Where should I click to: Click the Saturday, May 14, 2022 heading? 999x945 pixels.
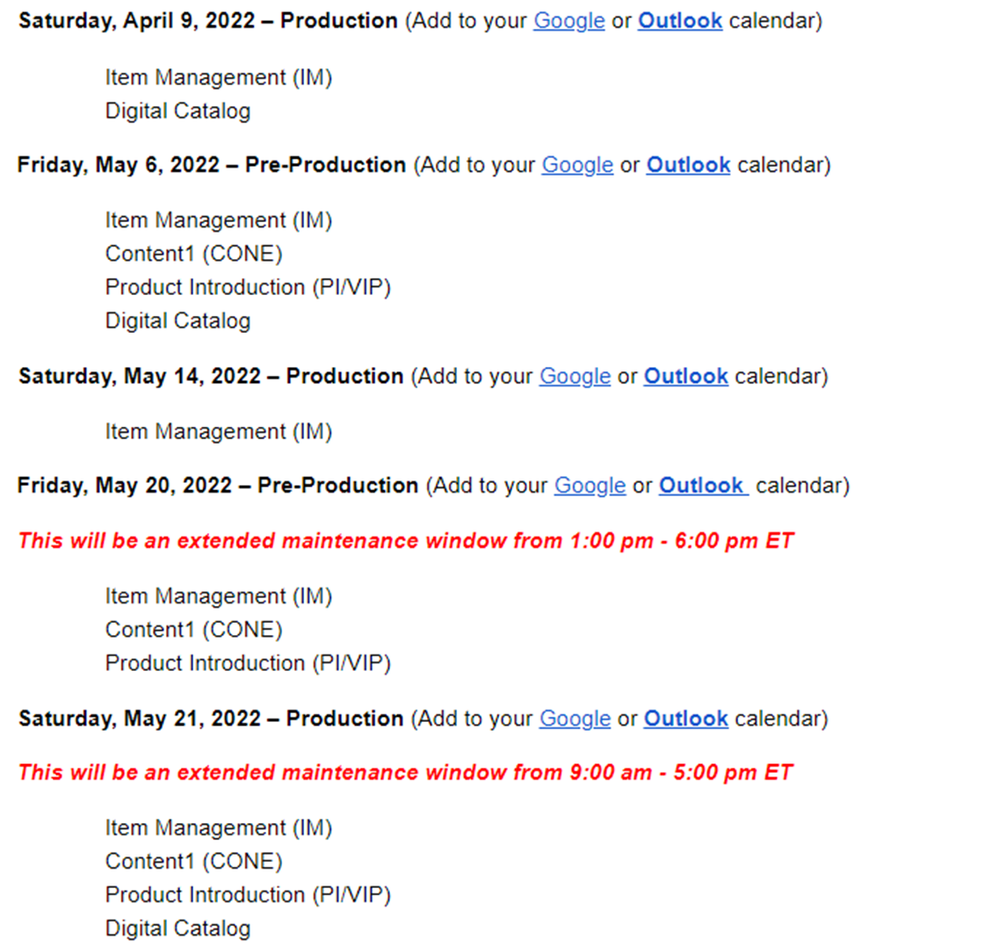coord(210,377)
